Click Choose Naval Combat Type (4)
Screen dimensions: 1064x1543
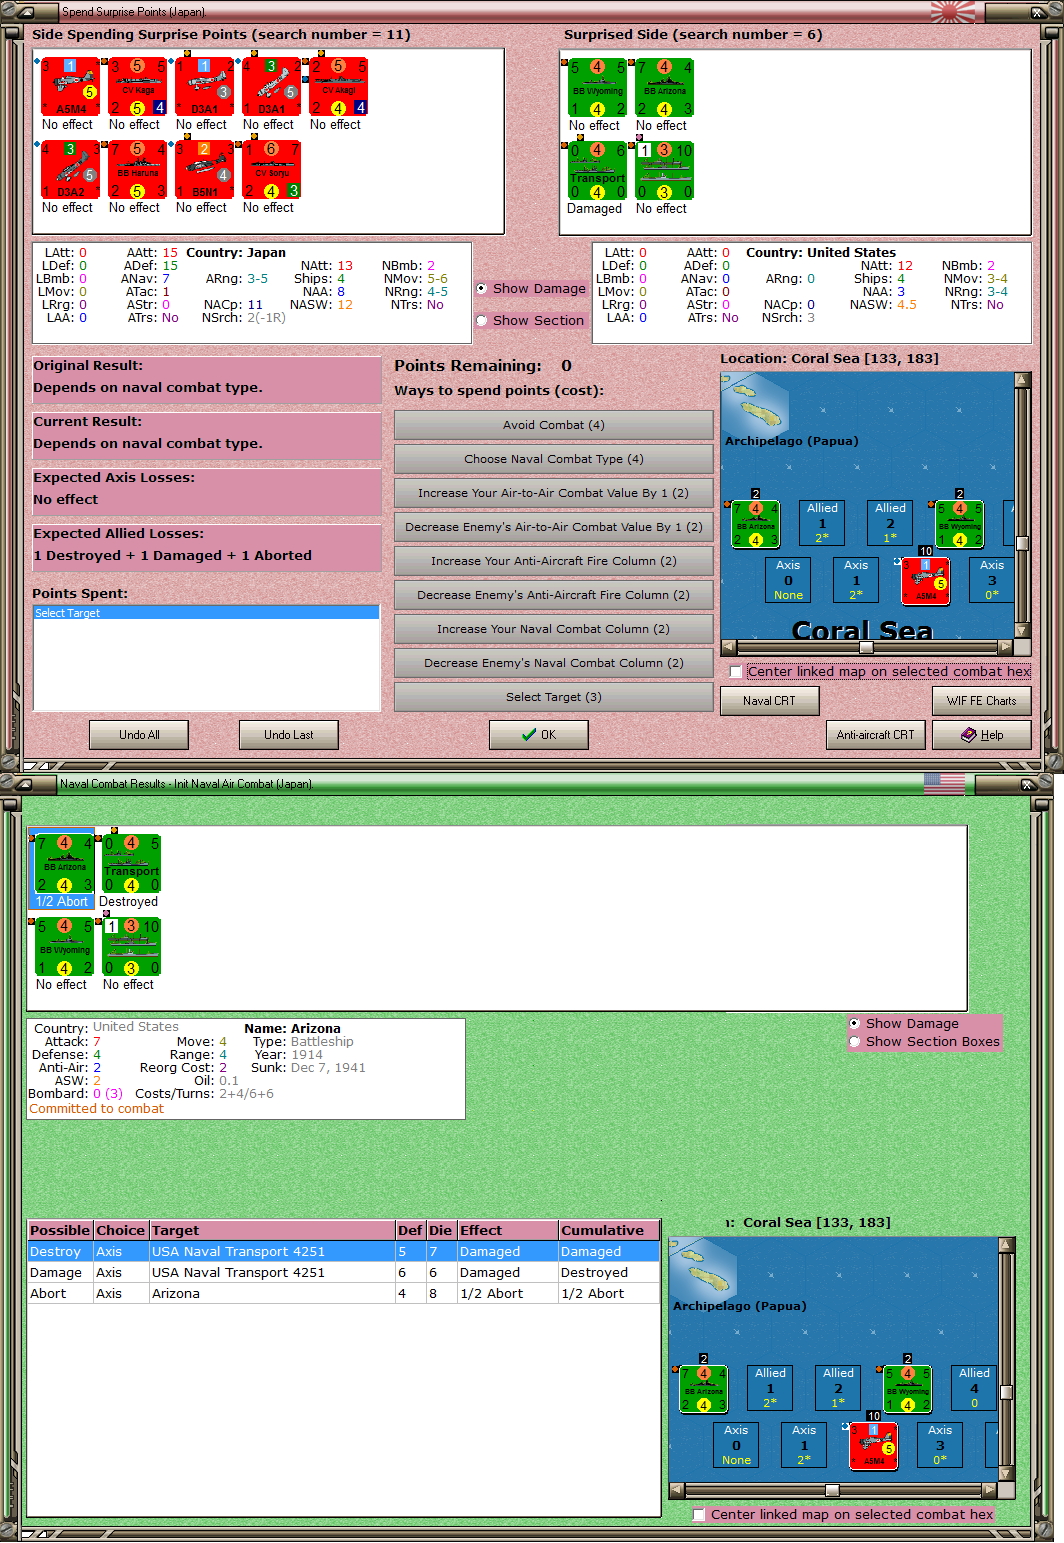coord(553,459)
